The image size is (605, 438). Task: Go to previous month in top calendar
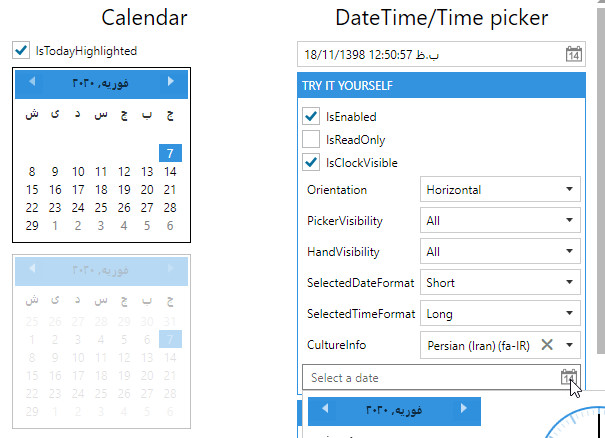click(x=31, y=81)
